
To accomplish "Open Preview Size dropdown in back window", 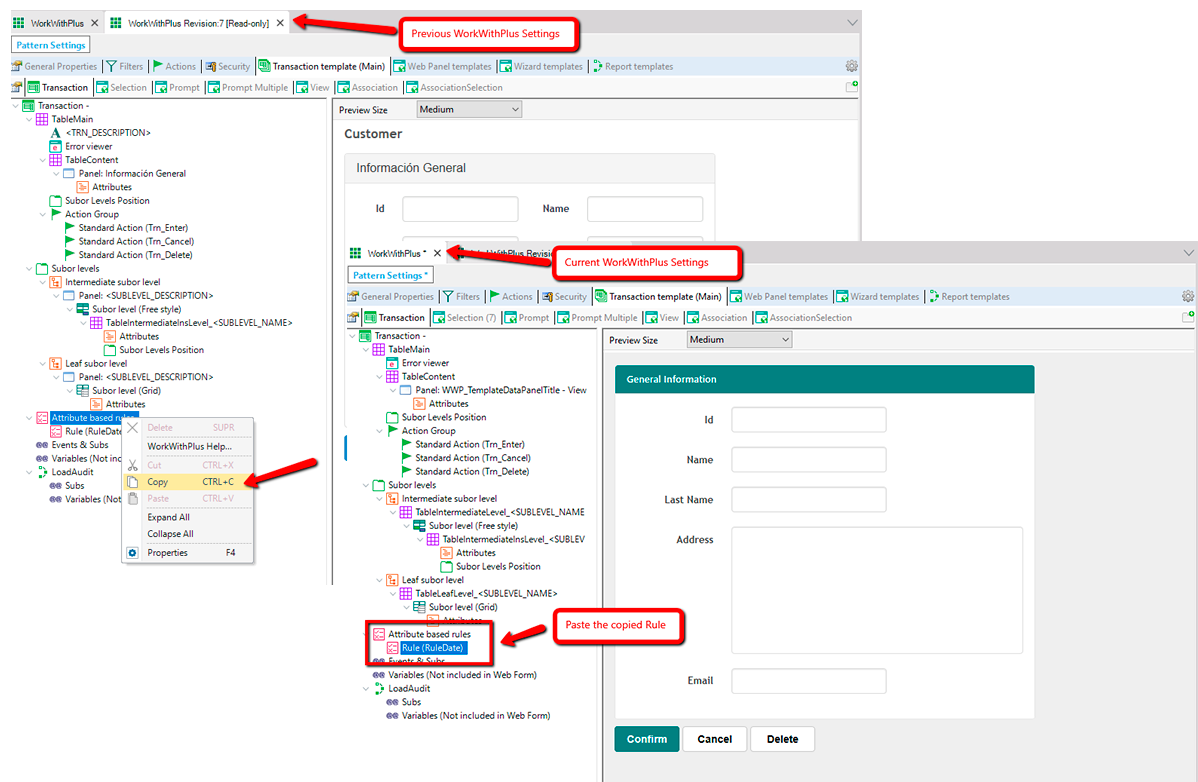I will click(x=469, y=110).
